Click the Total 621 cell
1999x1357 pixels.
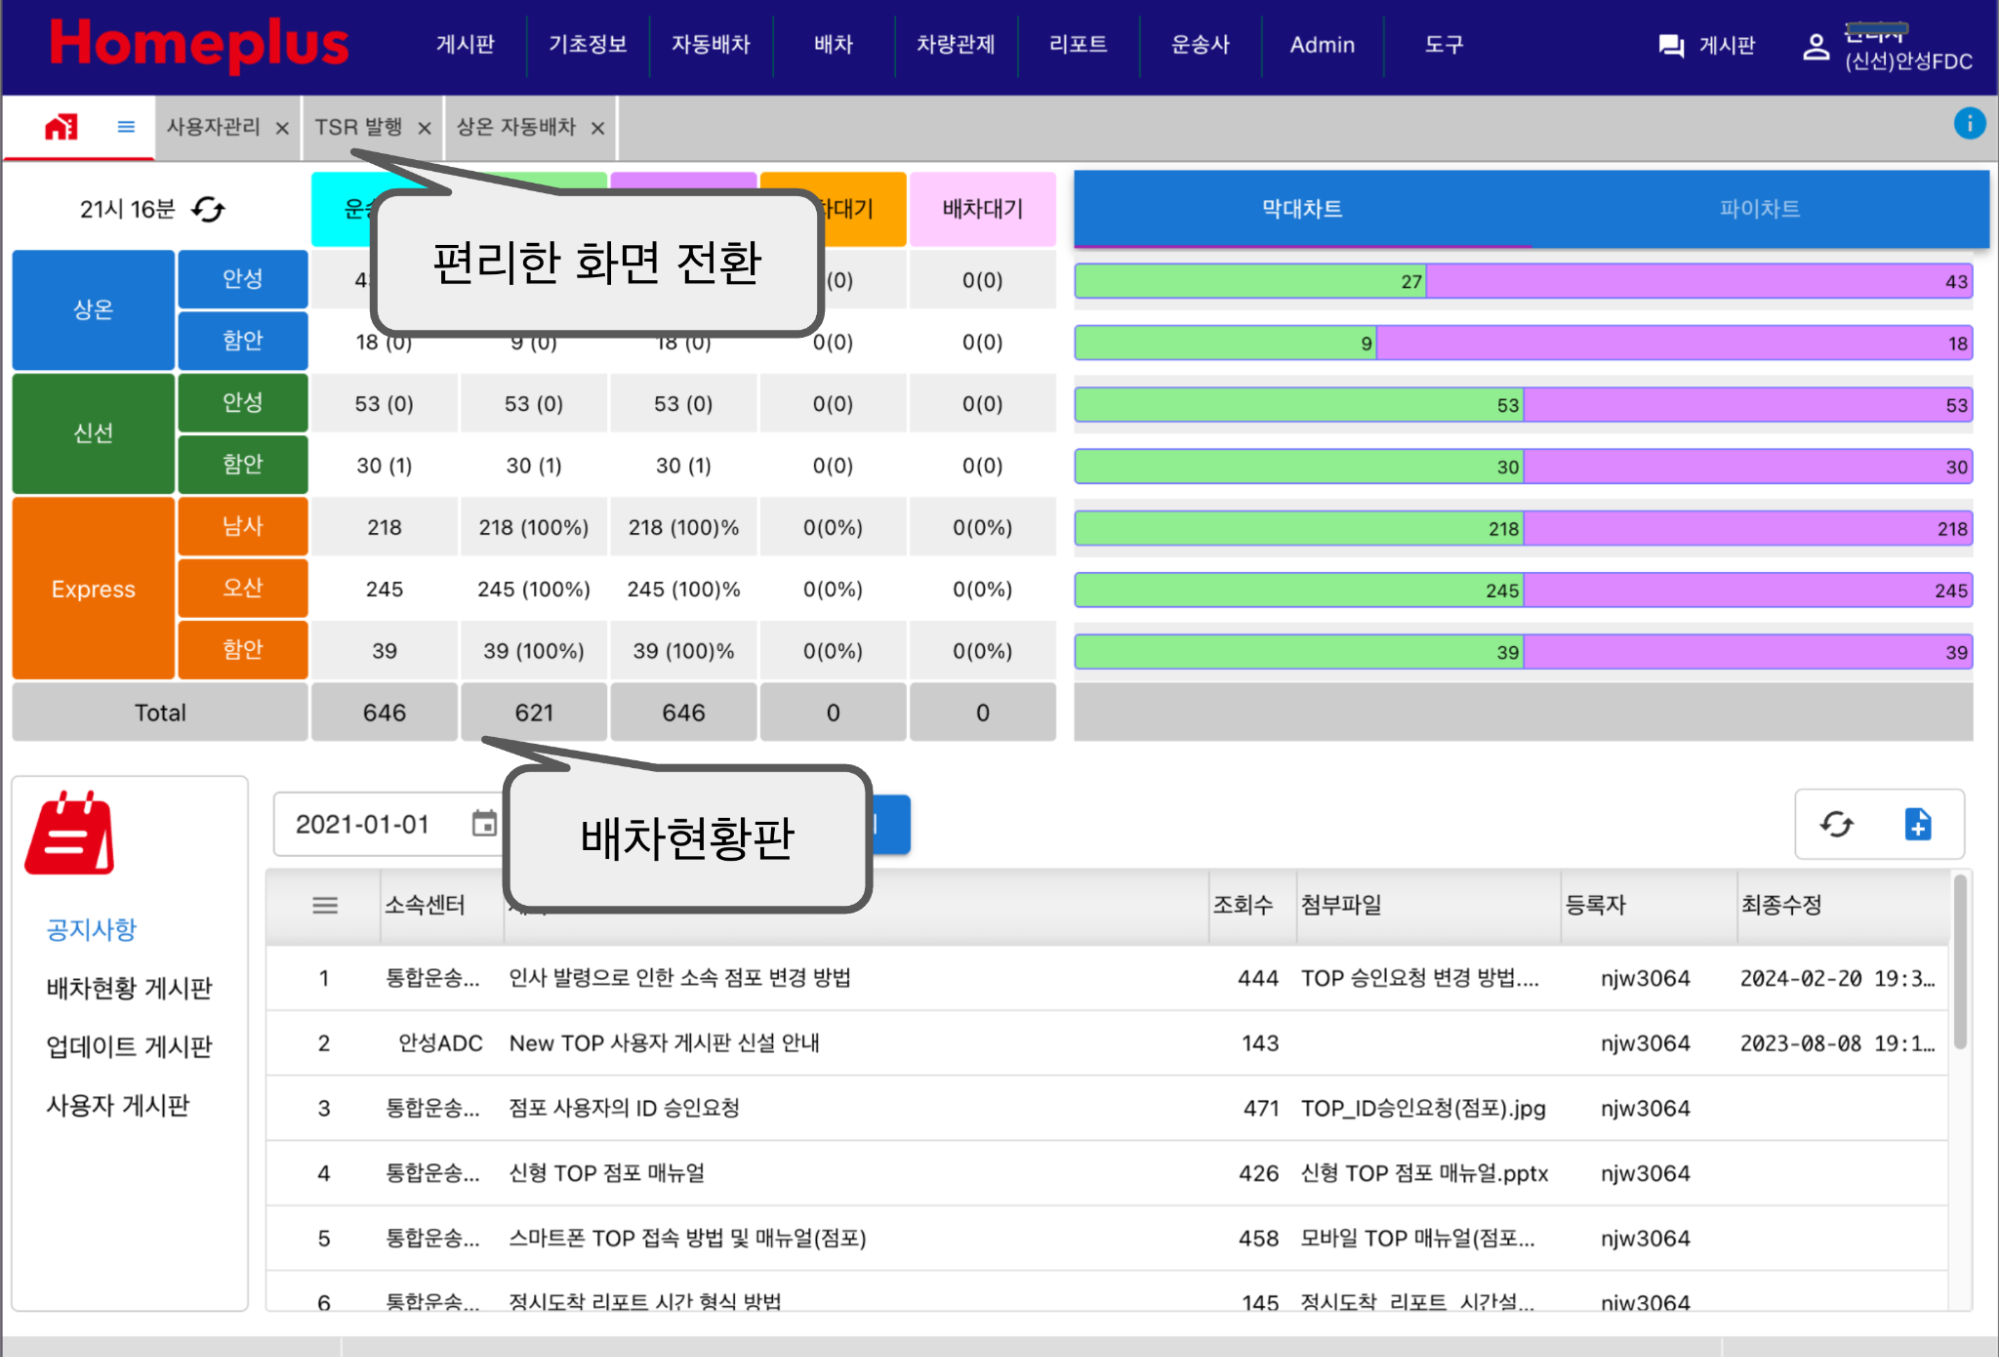[534, 713]
